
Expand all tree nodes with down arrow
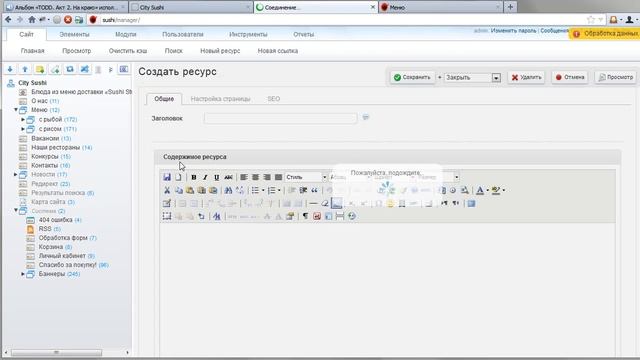pyautogui.click(x=10, y=69)
